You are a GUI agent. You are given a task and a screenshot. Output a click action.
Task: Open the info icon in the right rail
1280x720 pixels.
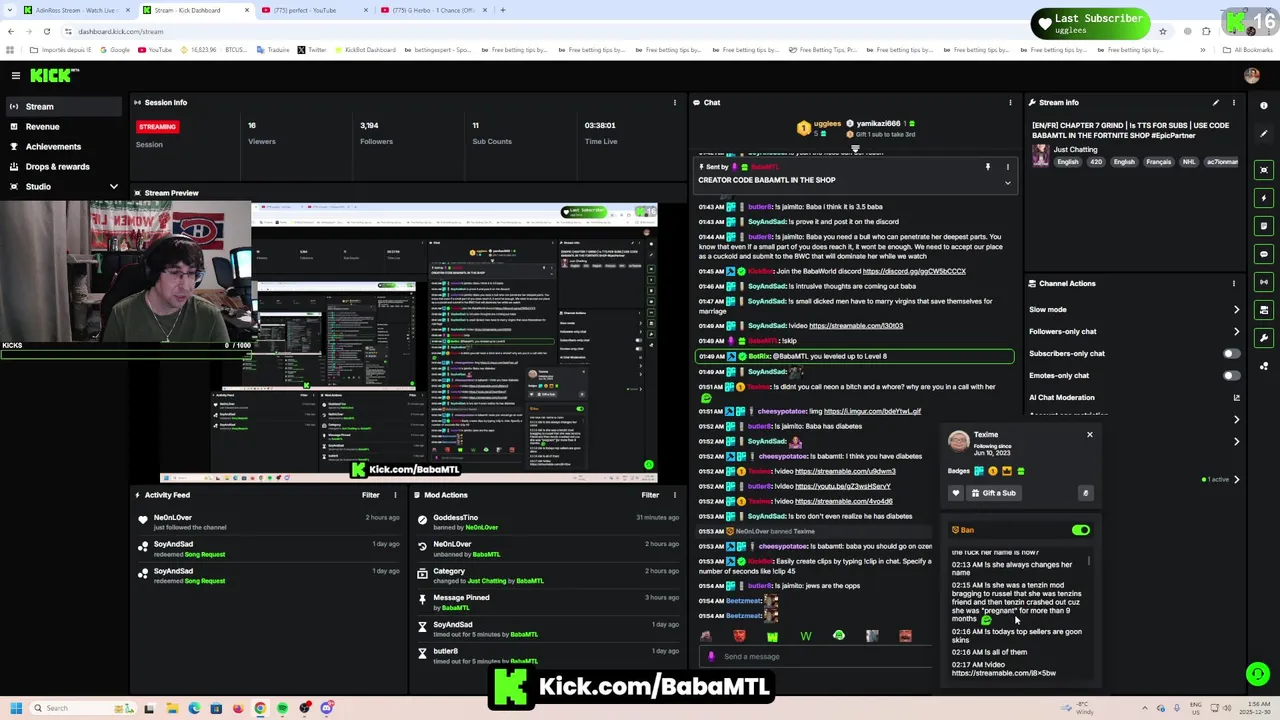[x=1264, y=105]
